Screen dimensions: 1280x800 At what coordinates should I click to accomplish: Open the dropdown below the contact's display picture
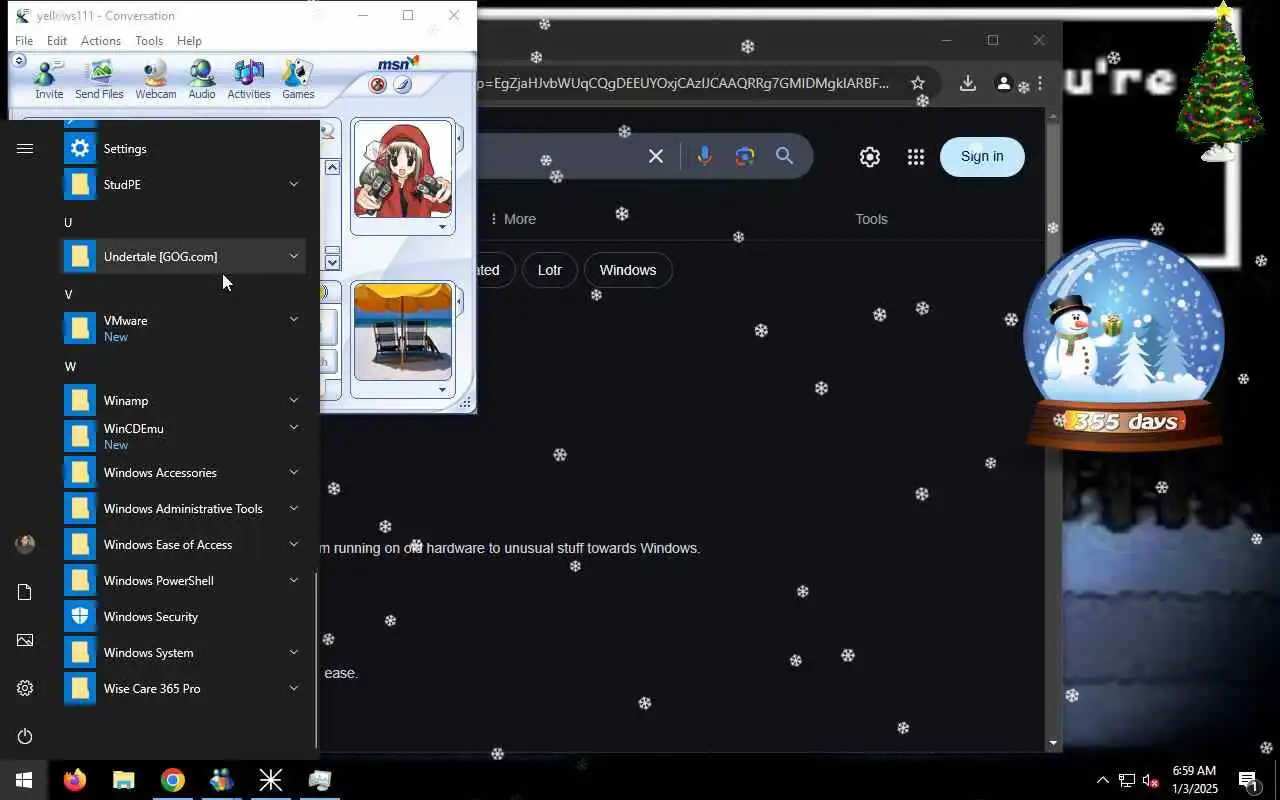(442, 227)
